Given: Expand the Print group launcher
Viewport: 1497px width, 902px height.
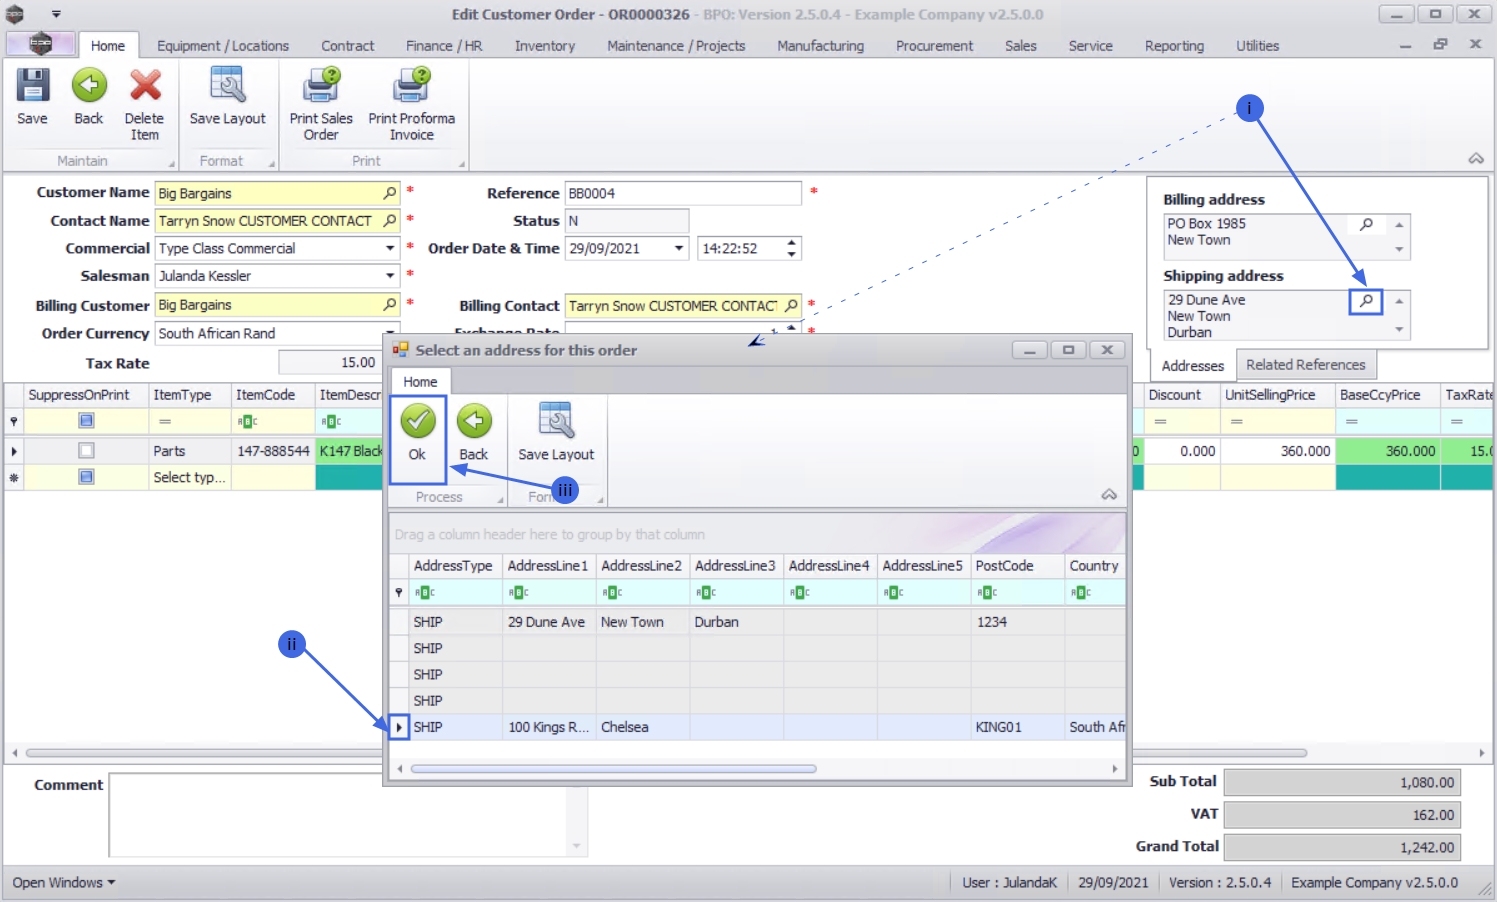Looking at the screenshot, I should point(462,164).
